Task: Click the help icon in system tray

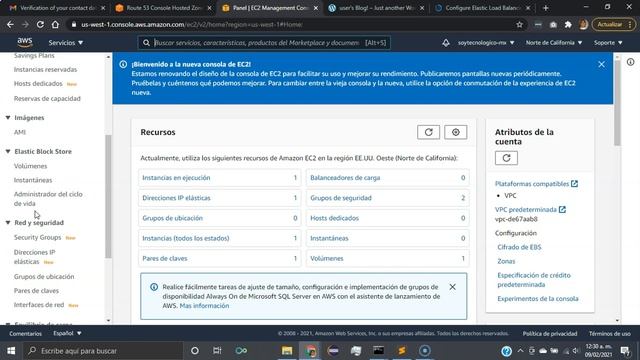Action: pyautogui.click(x=507, y=351)
